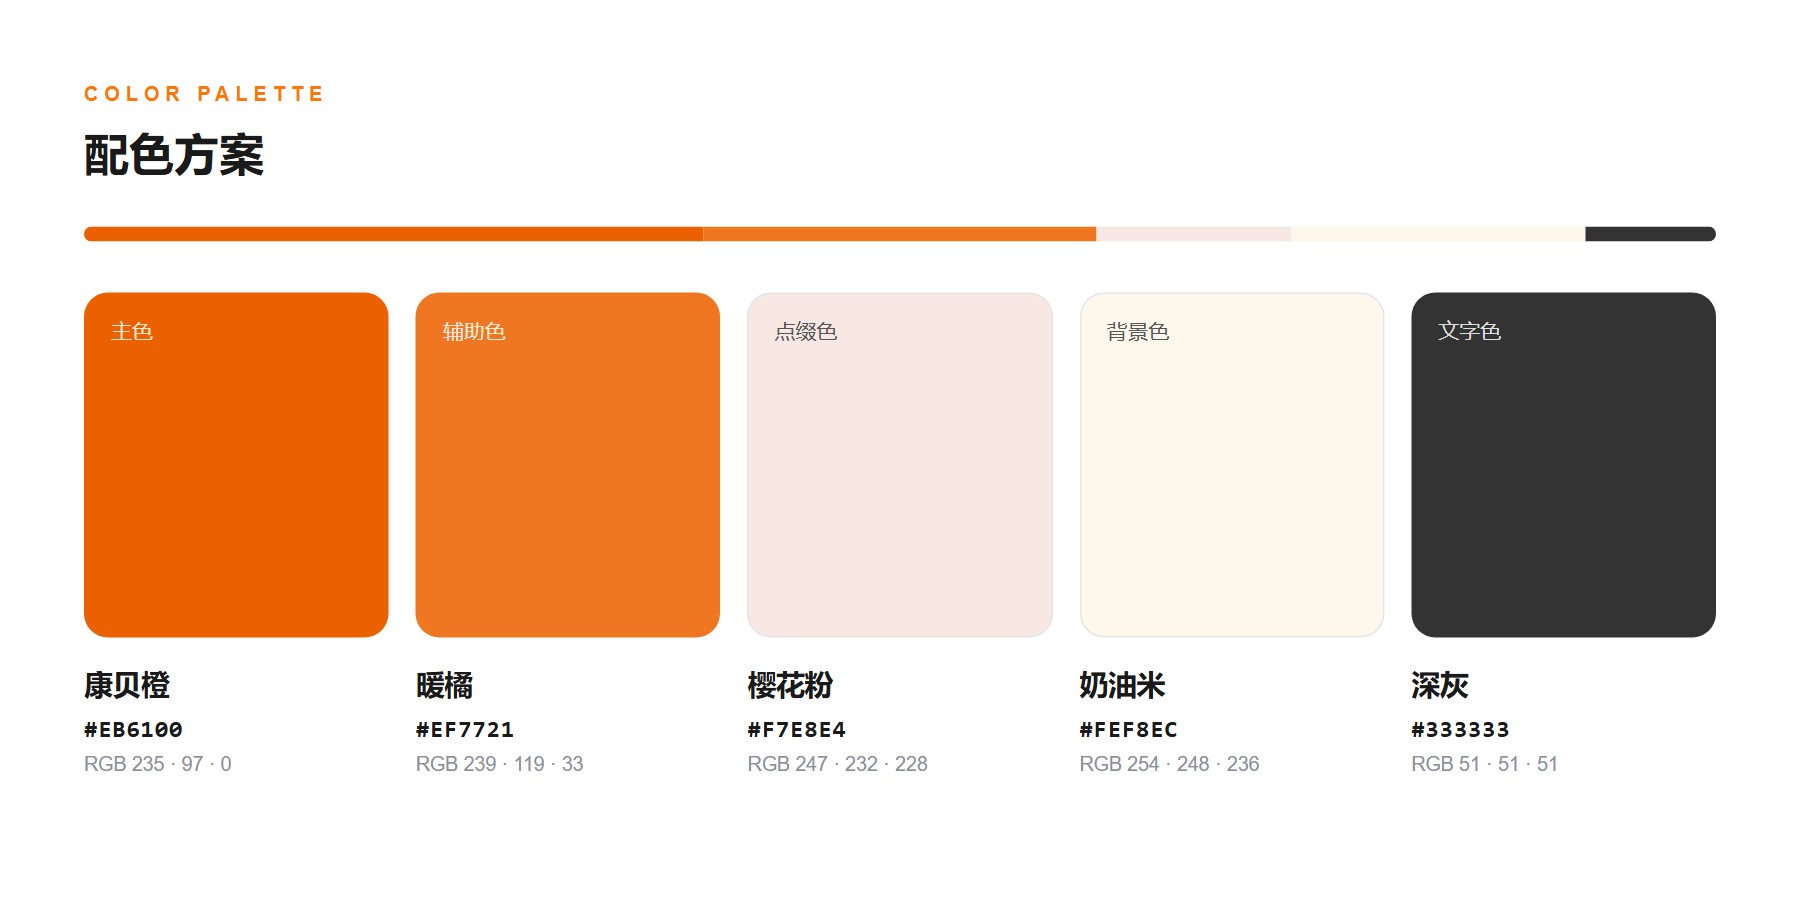Click the 主色 label
This screenshot has height=900, width=1800.
coord(132,331)
